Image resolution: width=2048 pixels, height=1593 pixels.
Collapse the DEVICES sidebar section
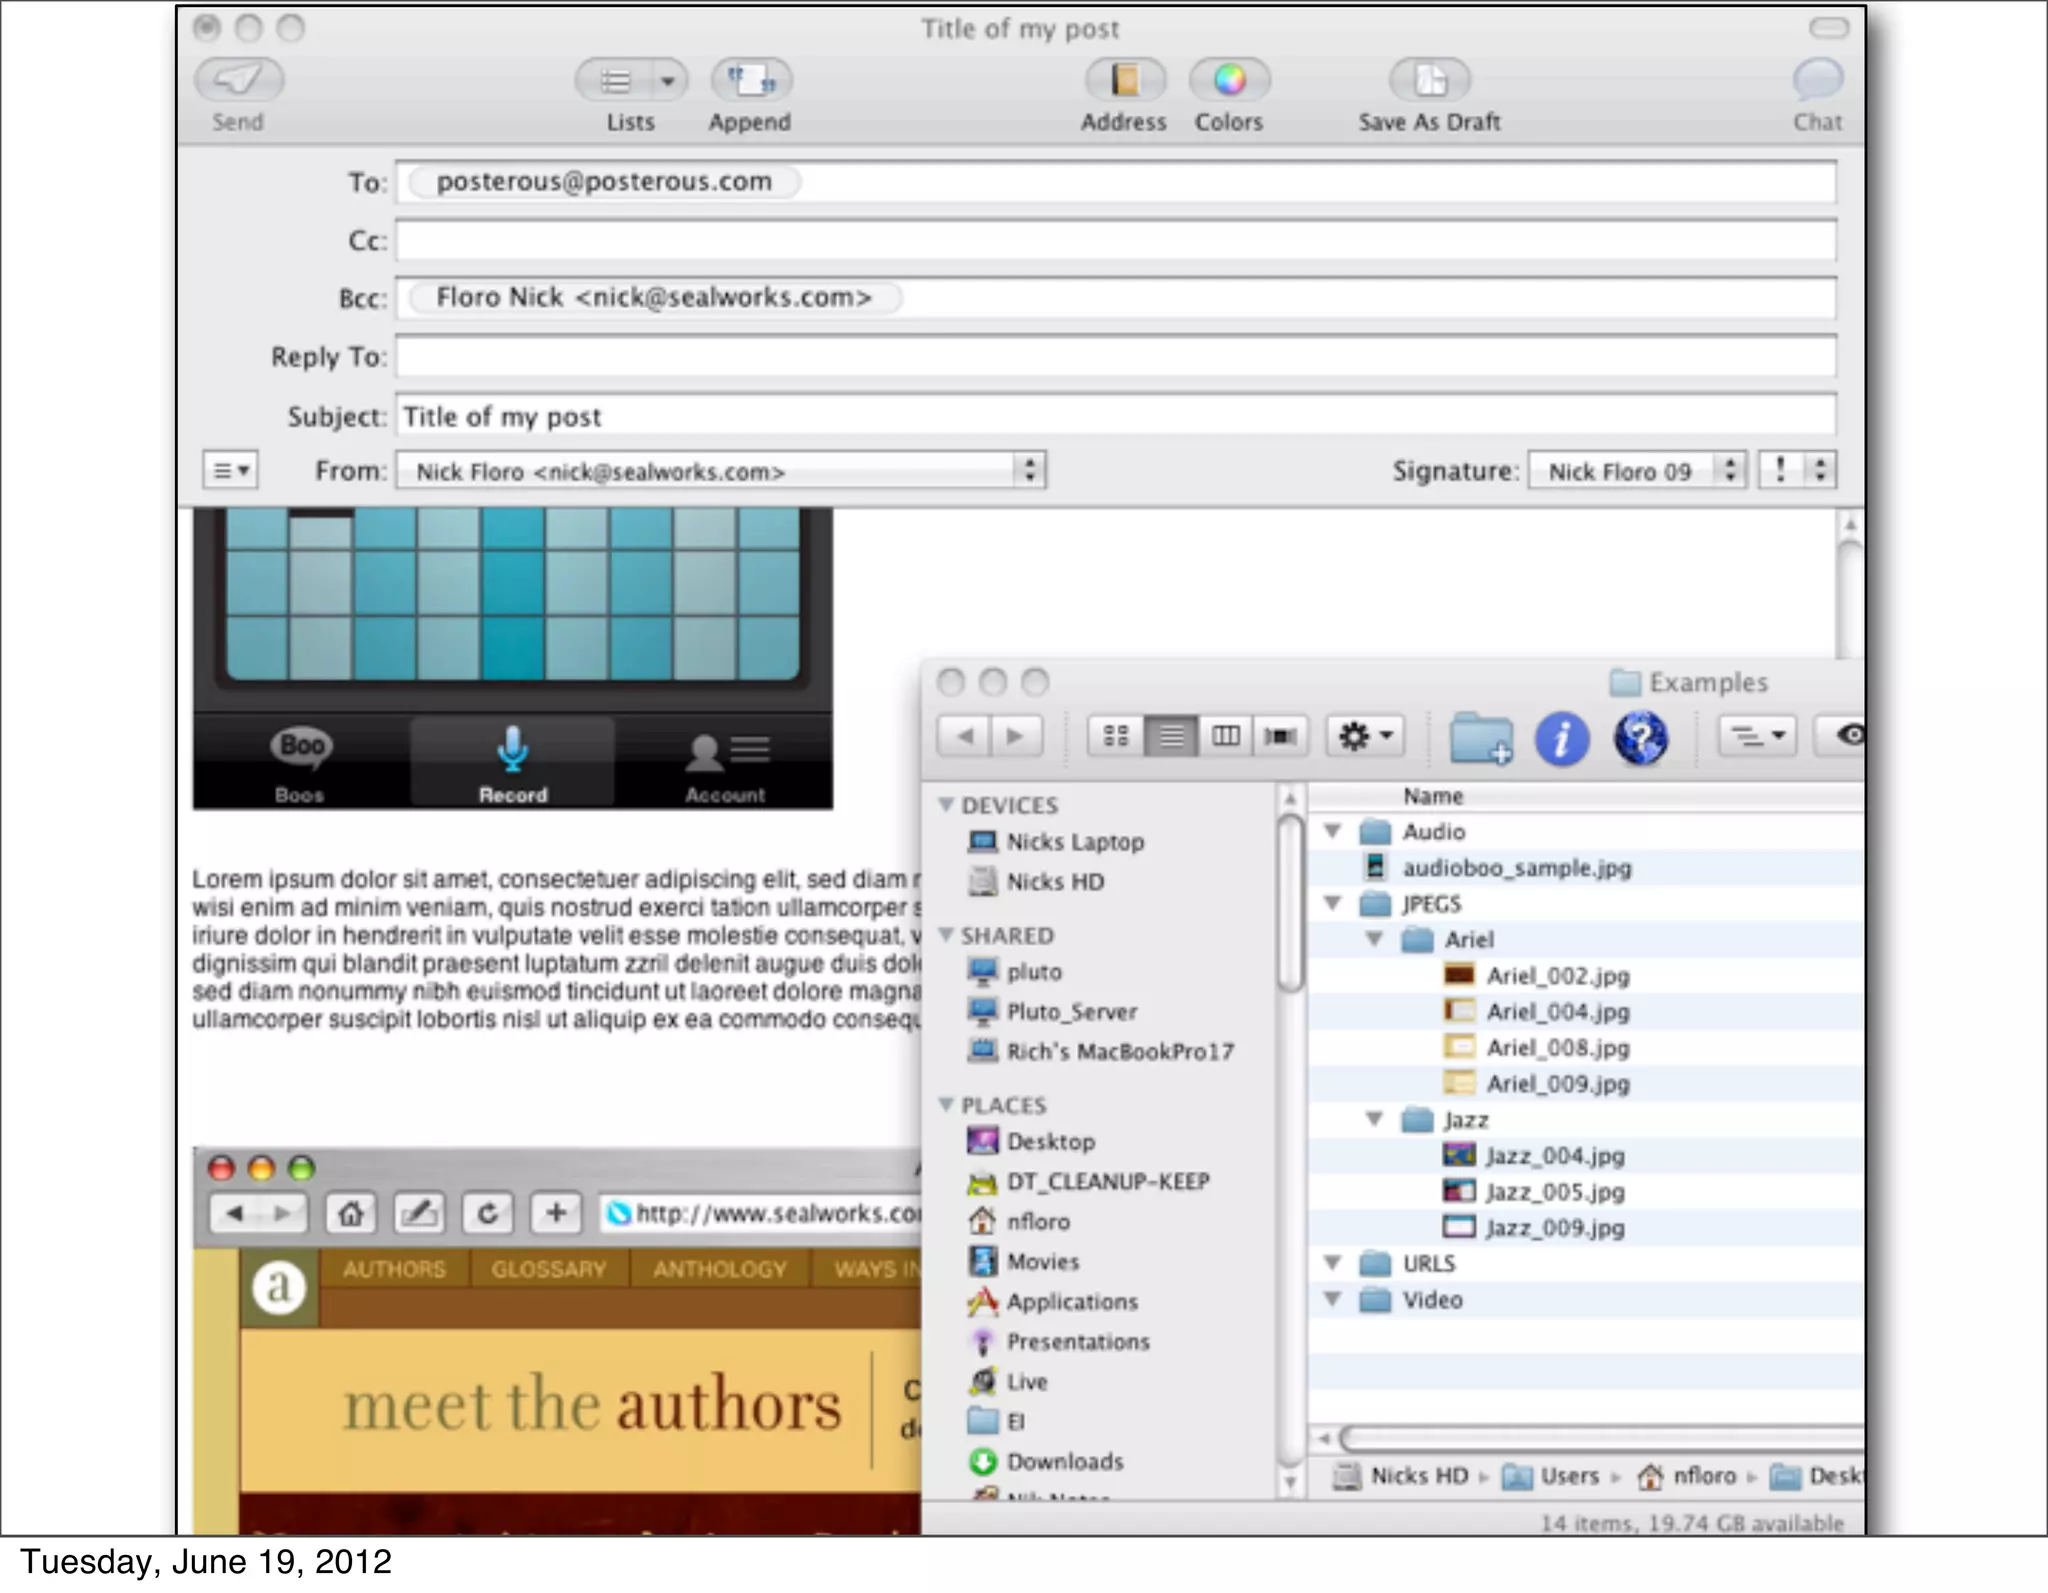946,805
